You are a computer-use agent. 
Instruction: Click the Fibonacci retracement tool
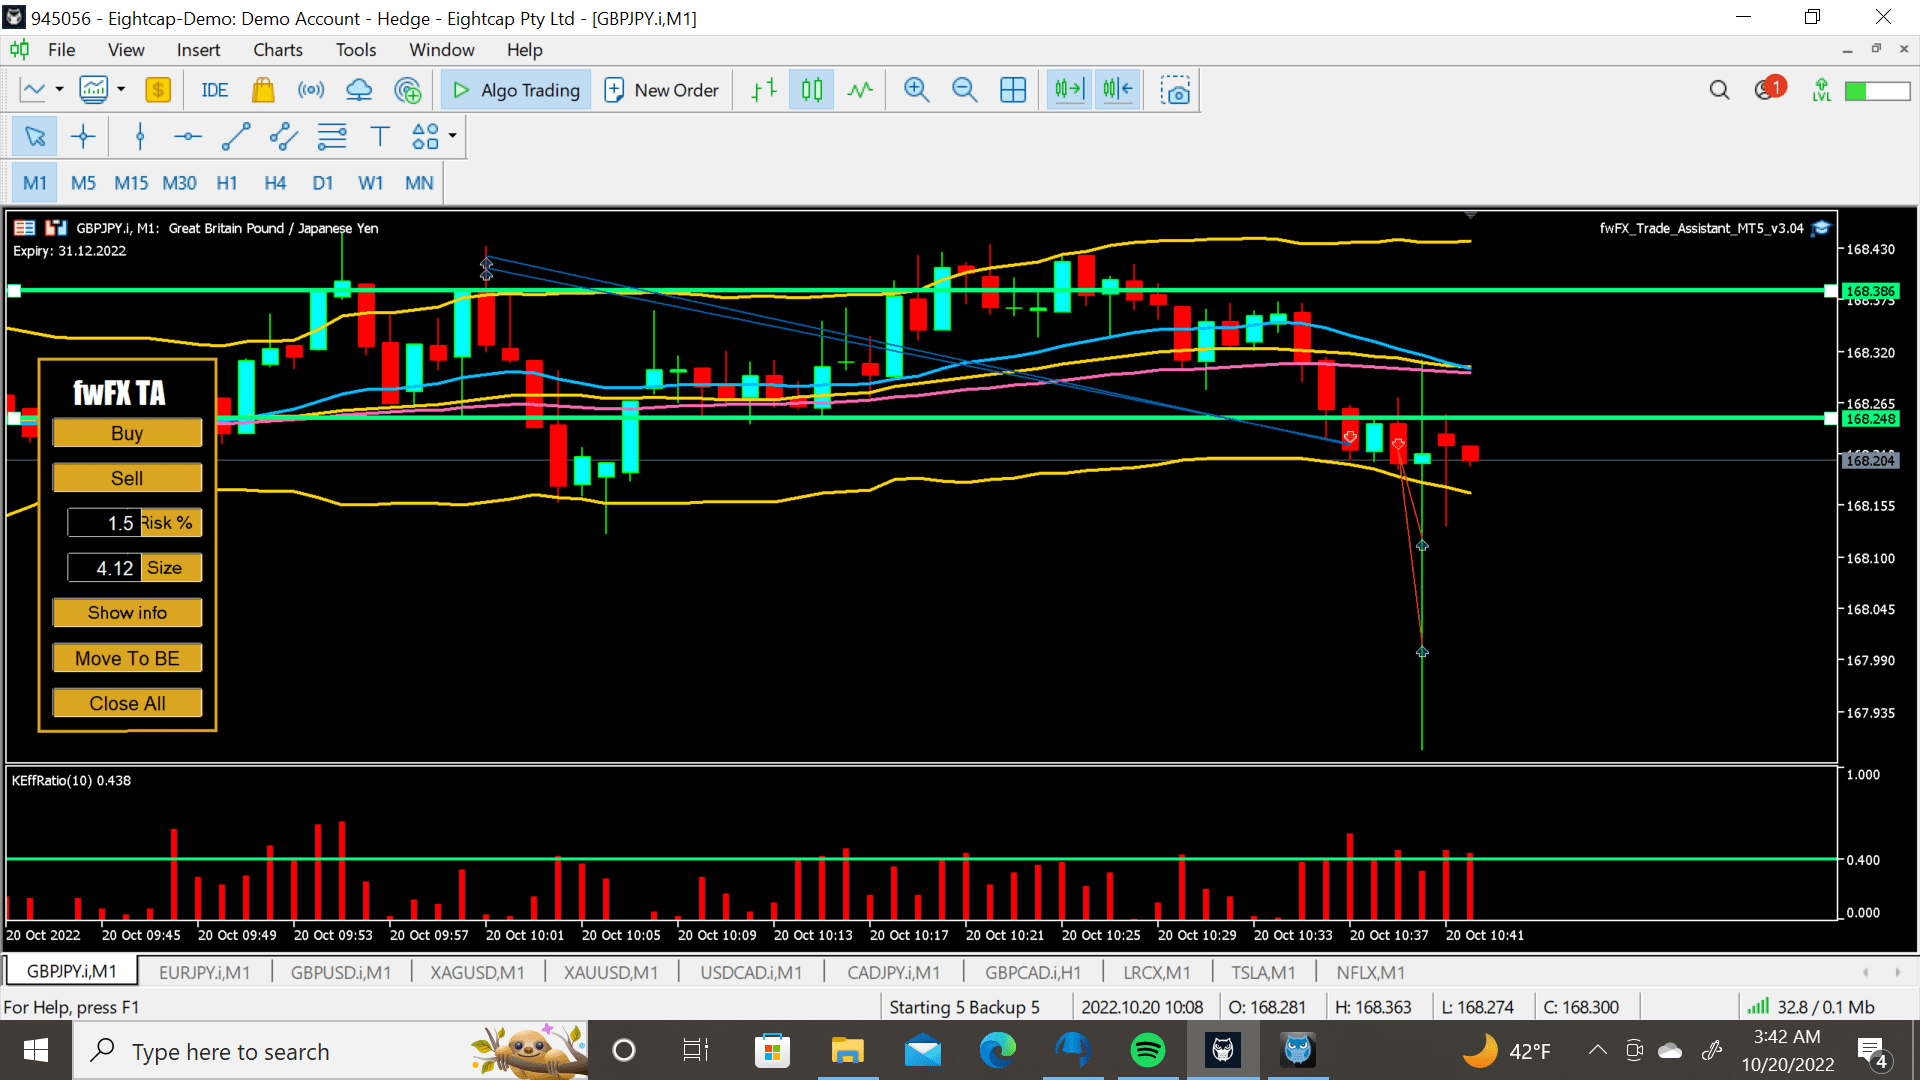pos(332,137)
